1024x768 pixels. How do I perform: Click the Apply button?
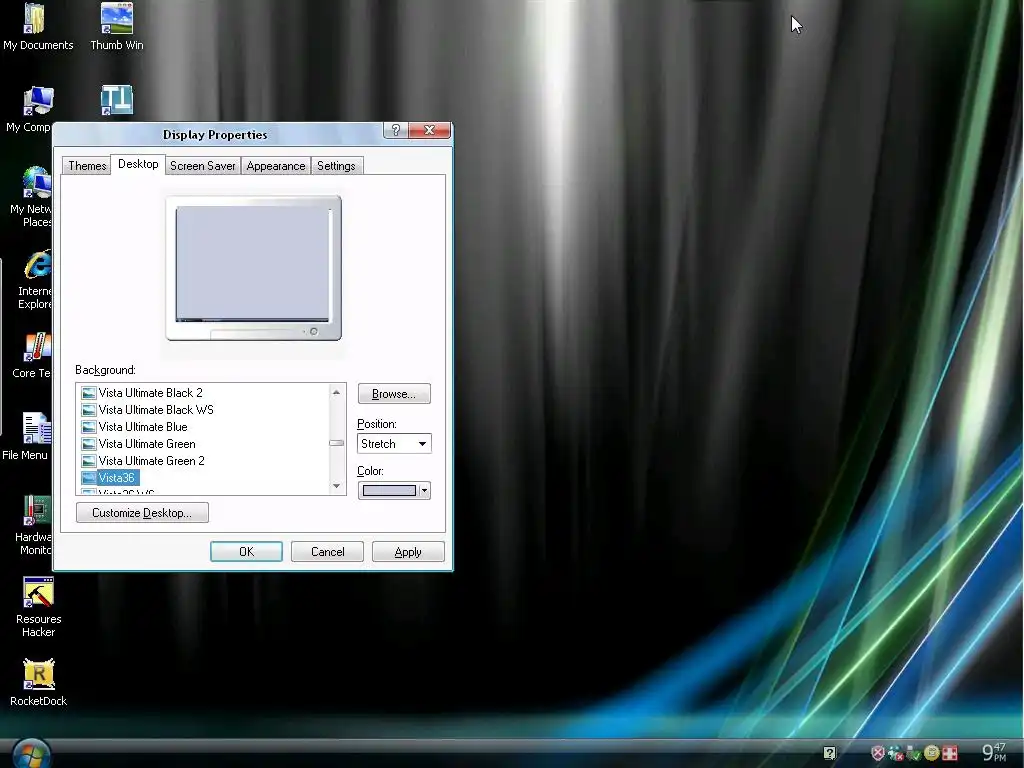coord(408,552)
